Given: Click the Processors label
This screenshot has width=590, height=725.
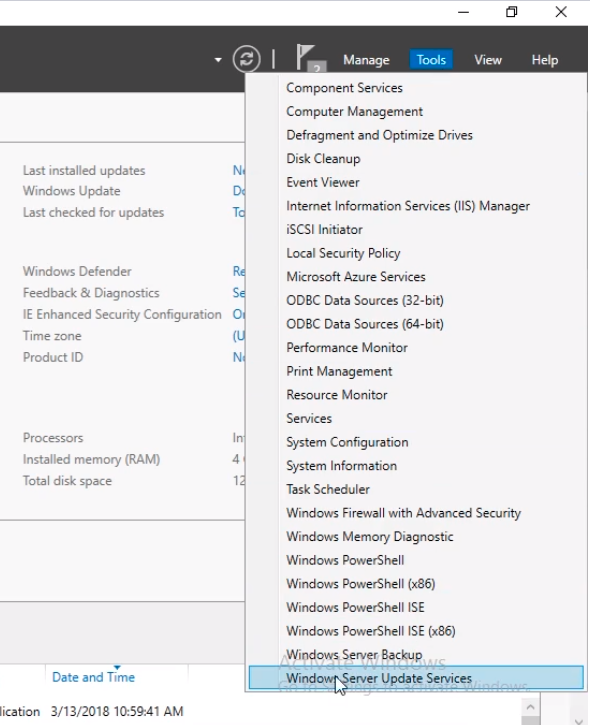Looking at the screenshot, I should (53, 437).
